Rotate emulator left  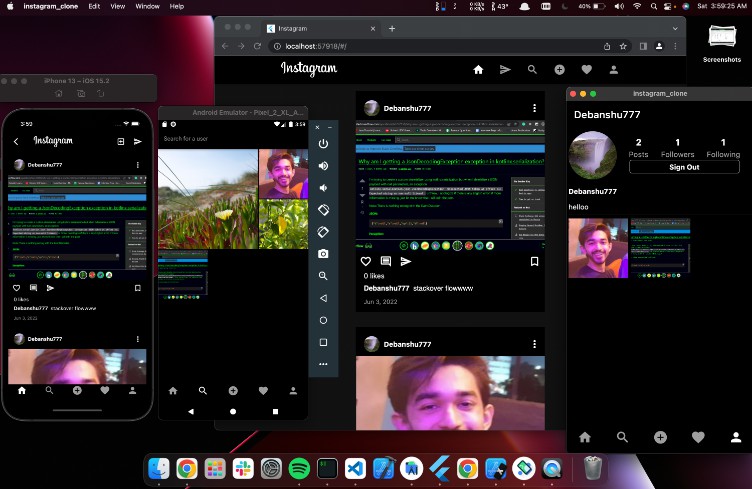[x=323, y=210]
